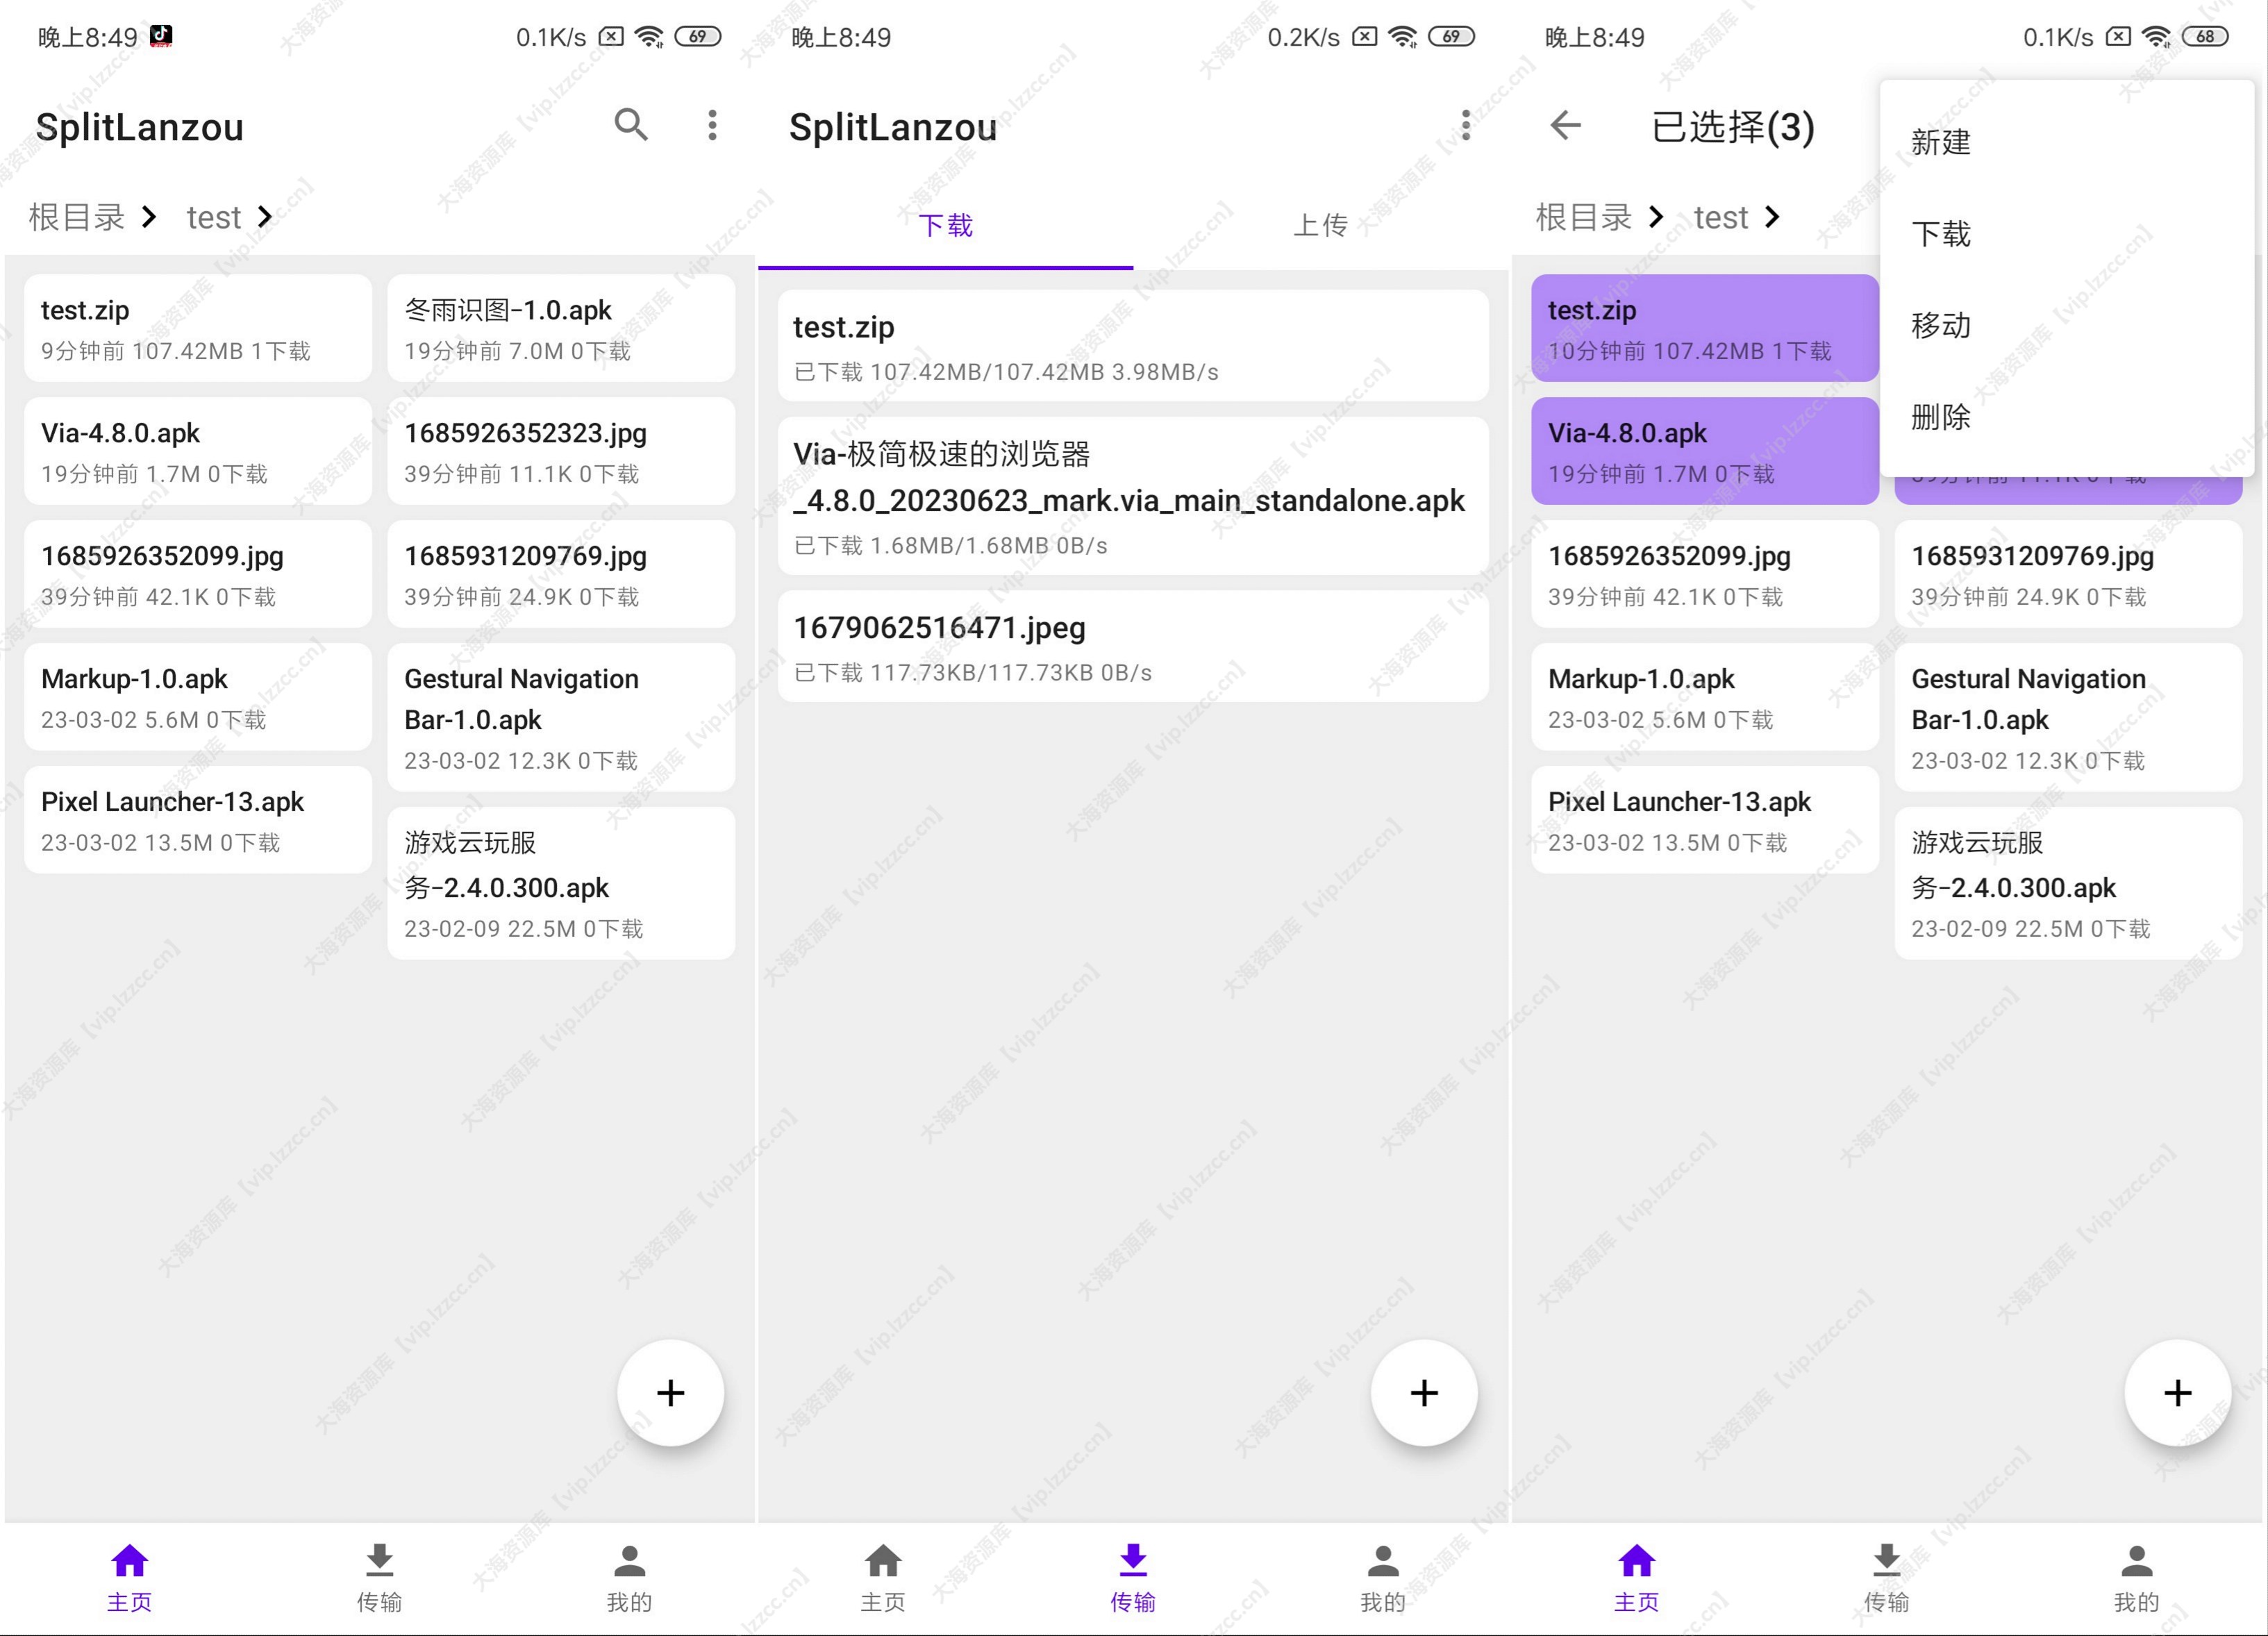Tap battery indicator showing 68
The height and width of the screenshot is (1636, 2268).
[x=2204, y=37]
